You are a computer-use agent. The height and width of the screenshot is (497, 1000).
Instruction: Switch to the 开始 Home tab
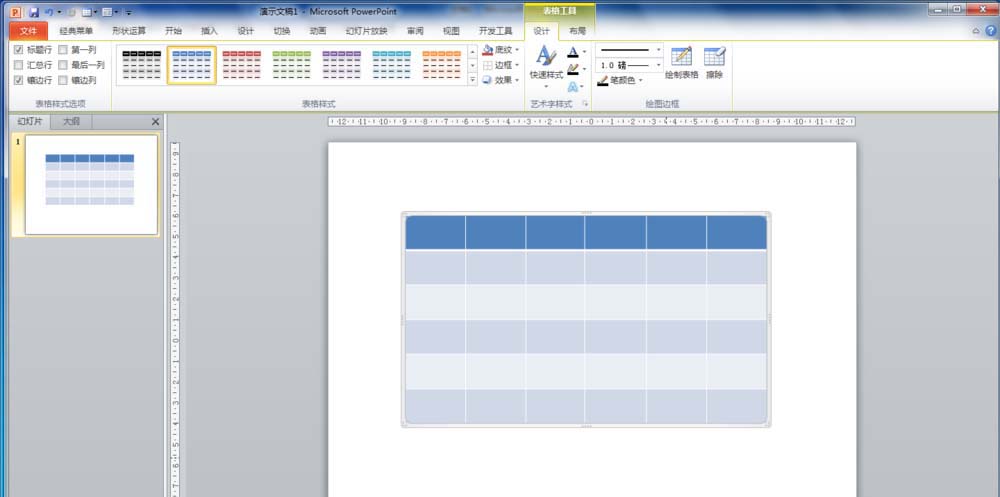173,31
